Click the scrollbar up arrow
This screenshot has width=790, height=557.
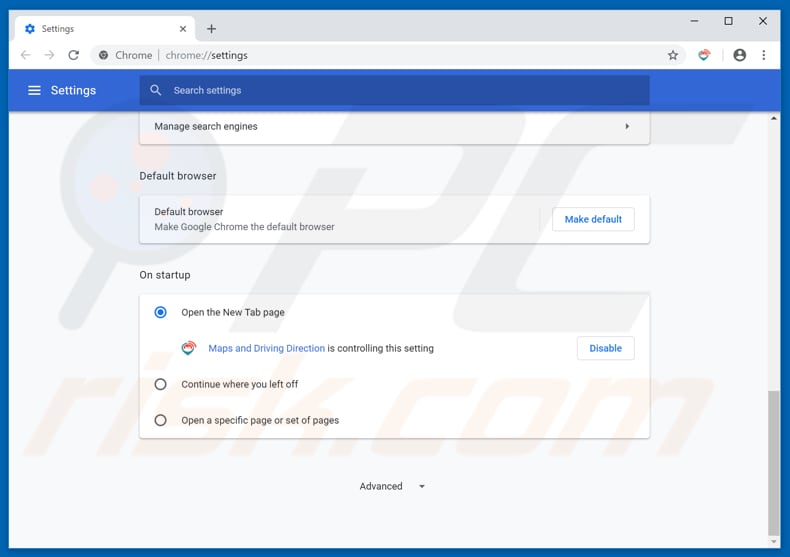coord(773,118)
